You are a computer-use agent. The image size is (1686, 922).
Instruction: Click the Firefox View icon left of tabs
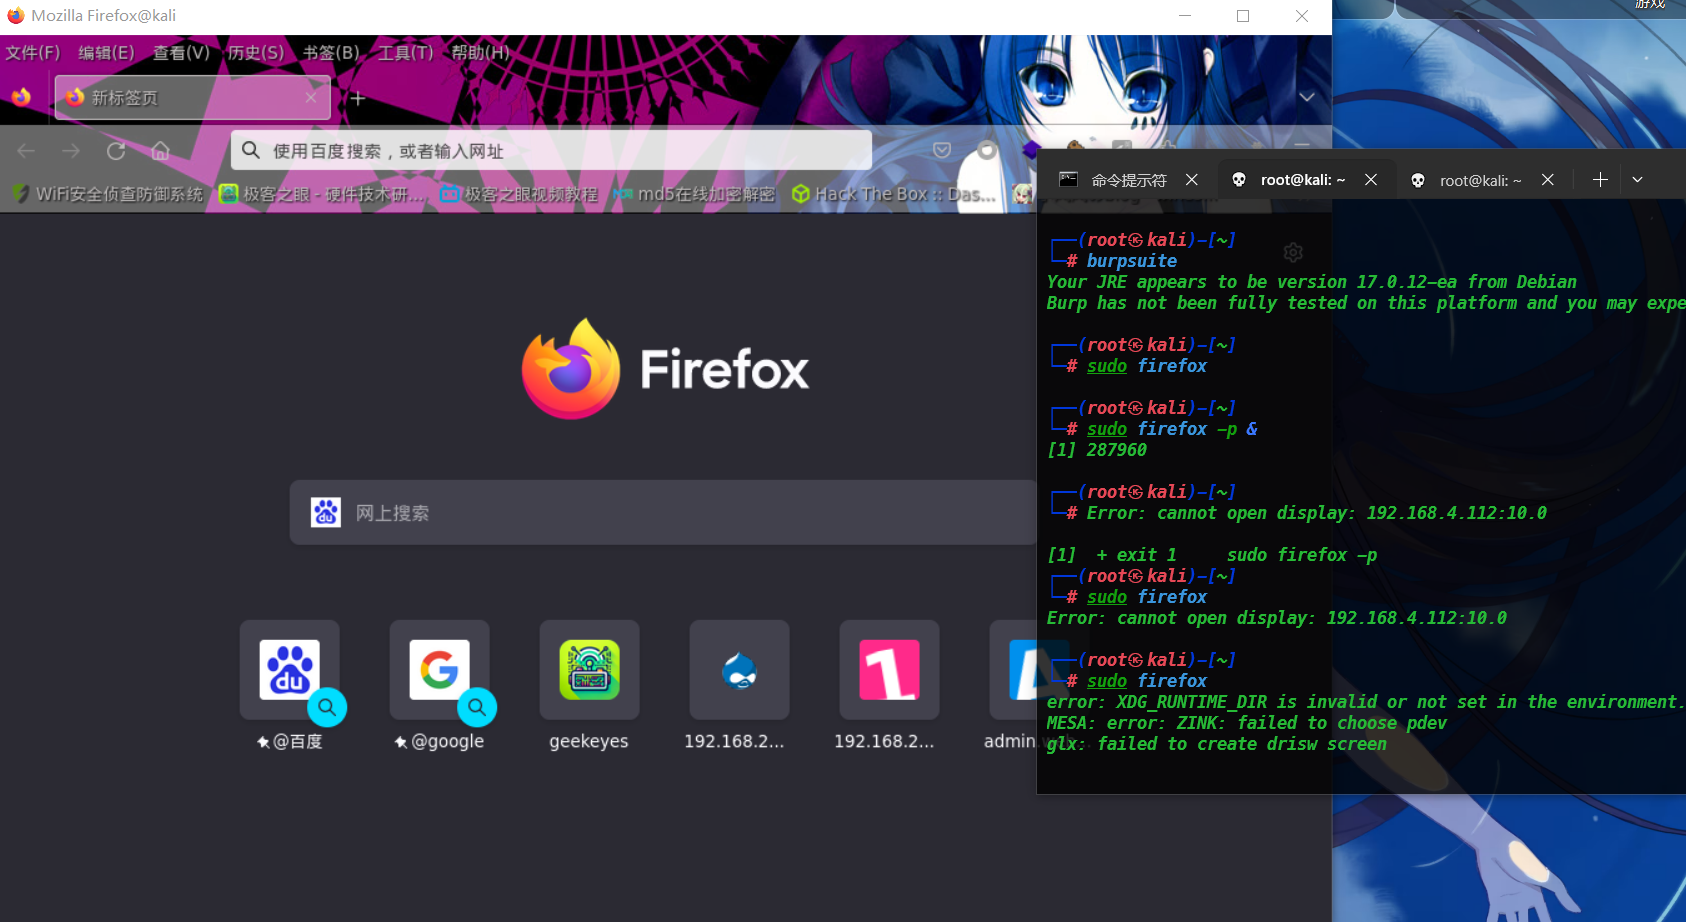click(21, 97)
